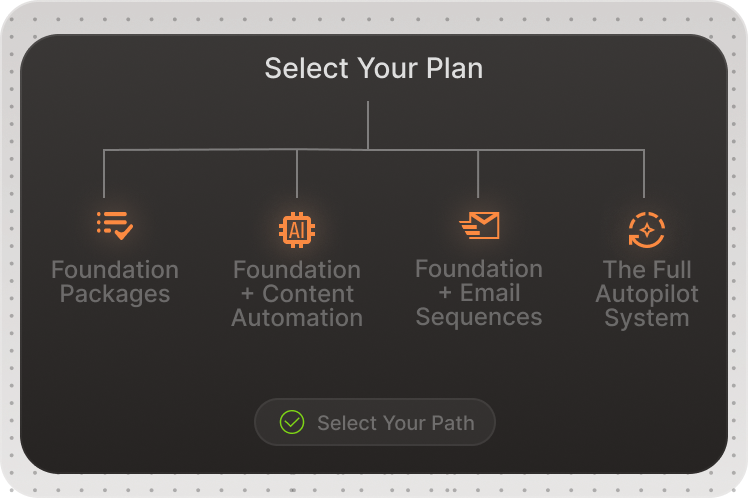This screenshot has width=748, height=498.
Task: Pick the Foundation + Content Automation label
Action: click(297, 294)
